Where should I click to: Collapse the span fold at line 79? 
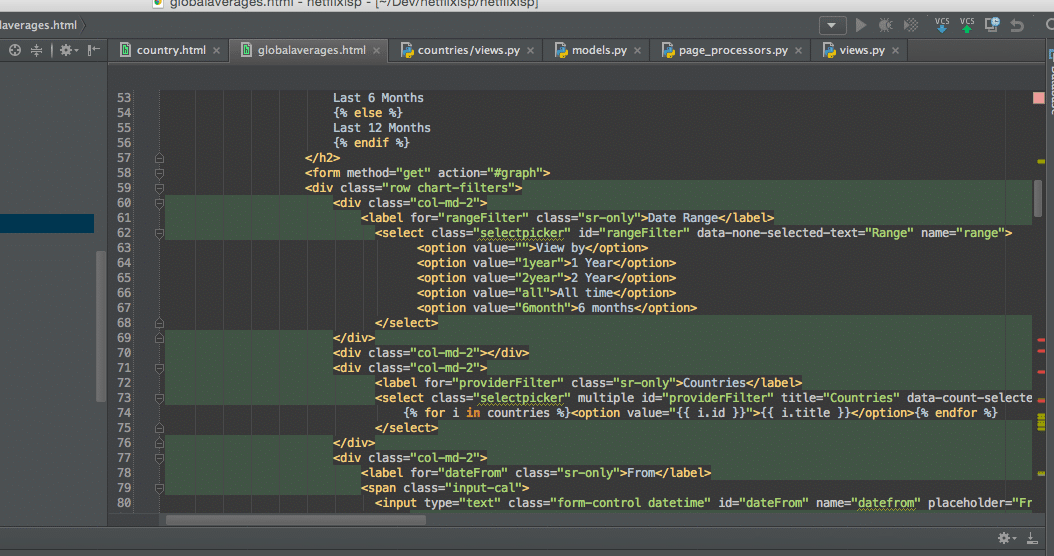tap(159, 488)
